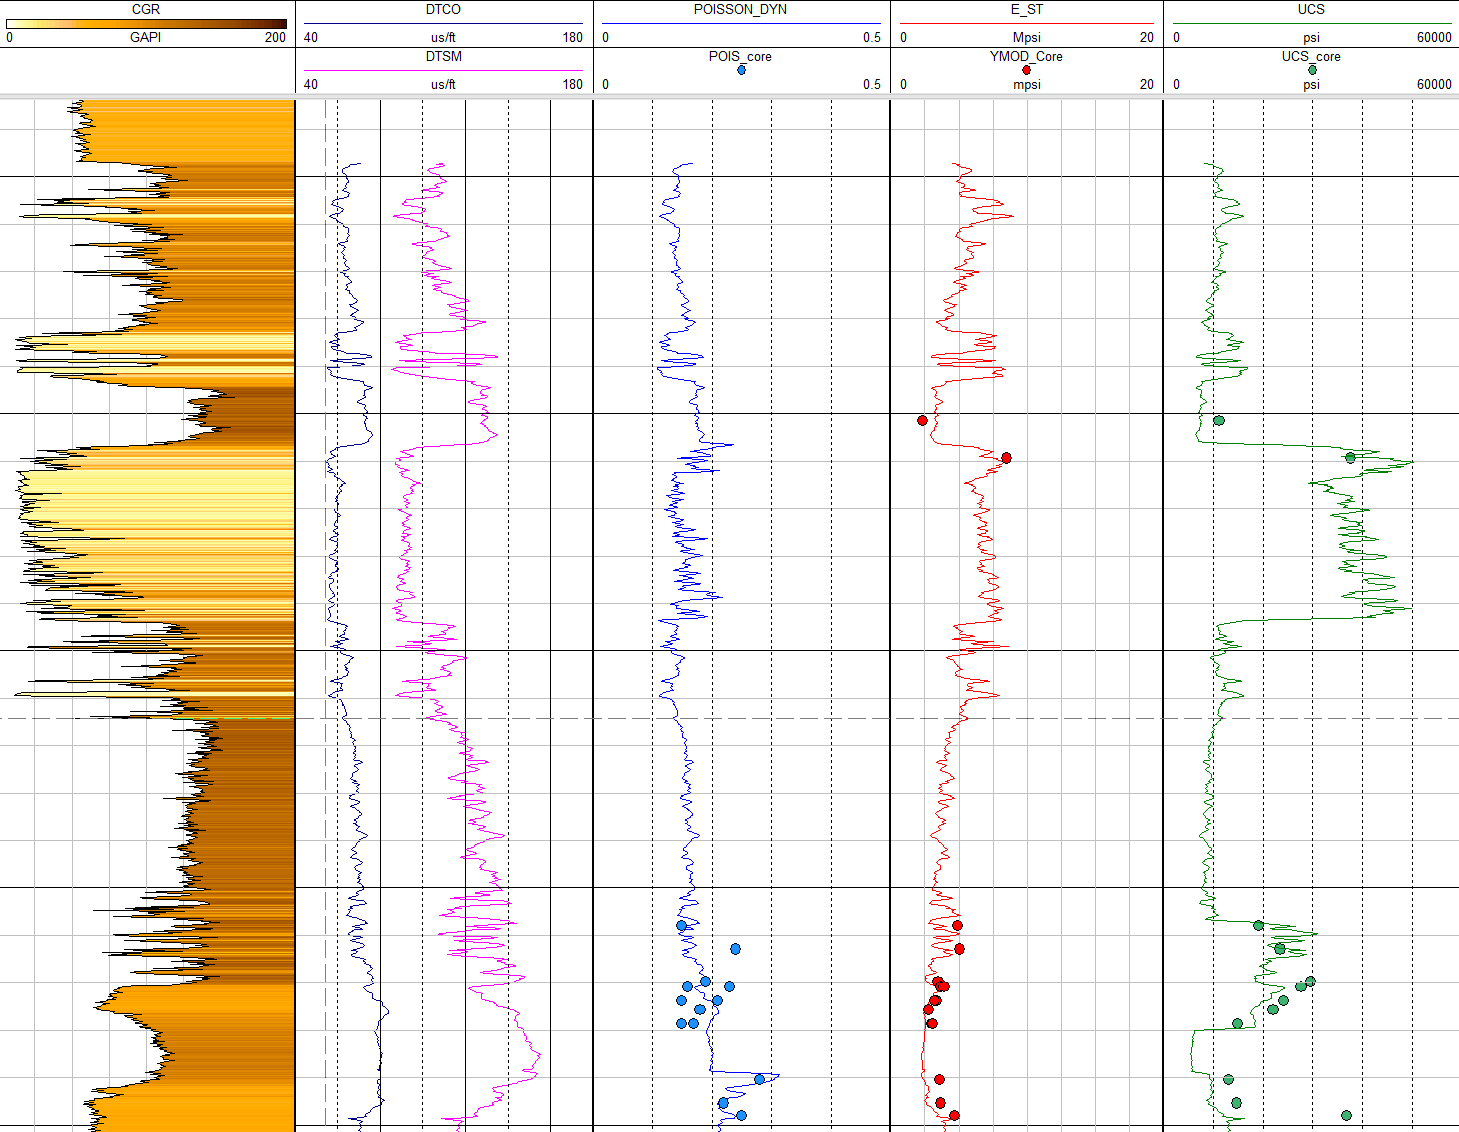Click the red YMOD_Core legend marker
Screen dimensions: 1459x1132
[1026, 70]
